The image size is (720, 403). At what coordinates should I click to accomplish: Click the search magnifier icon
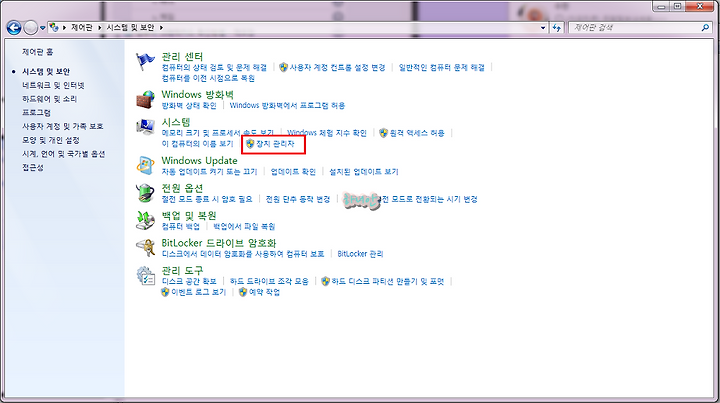tap(705, 28)
